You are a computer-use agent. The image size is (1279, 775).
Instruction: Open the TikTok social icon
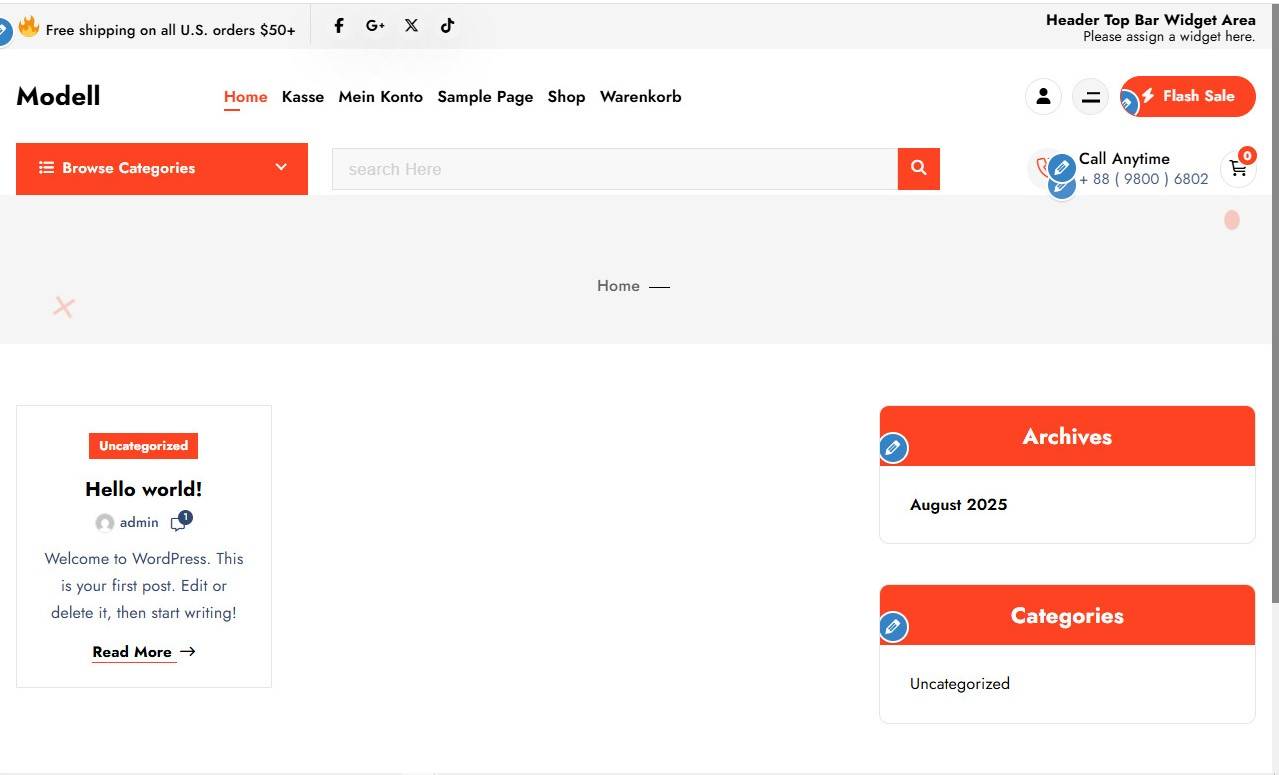click(x=447, y=26)
